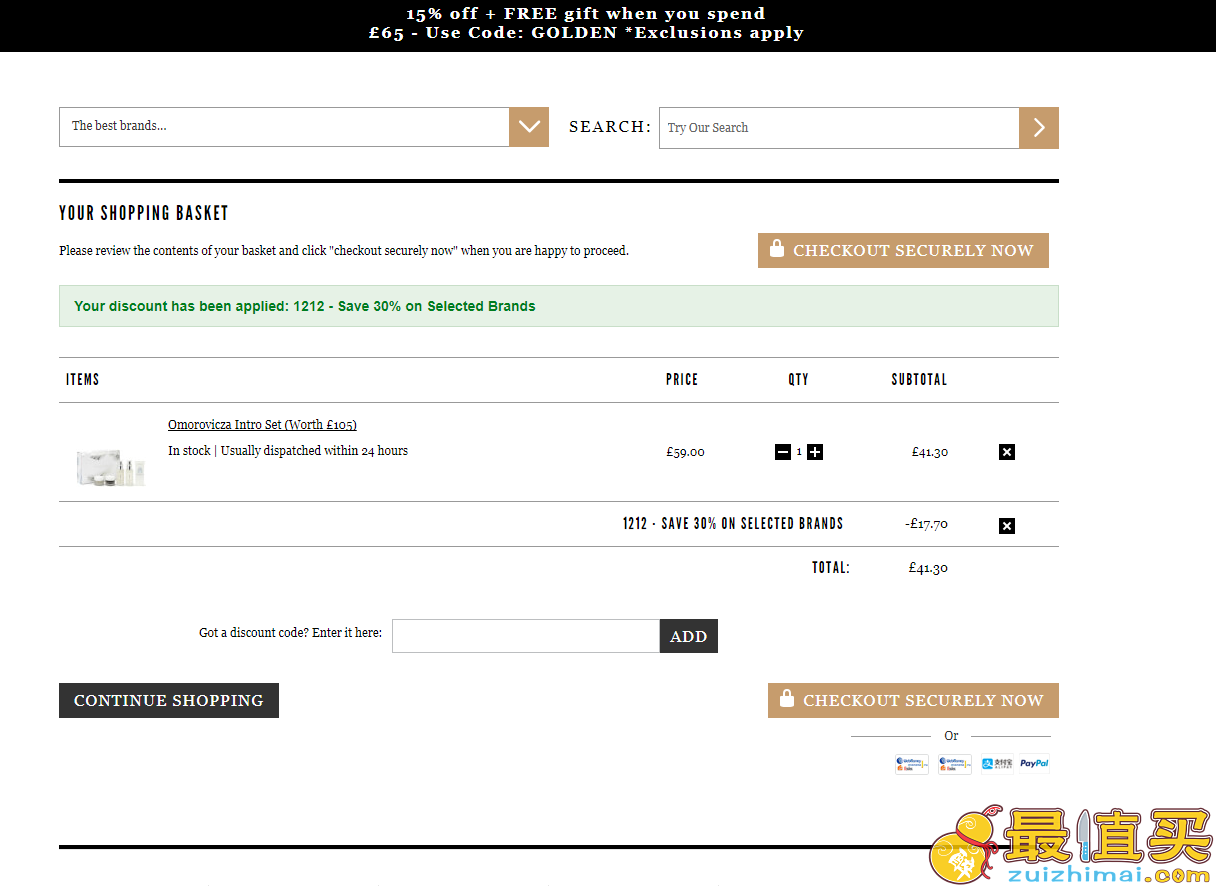Click the Got a discount code label
The width and height of the screenshot is (1216, 886).
291,633
